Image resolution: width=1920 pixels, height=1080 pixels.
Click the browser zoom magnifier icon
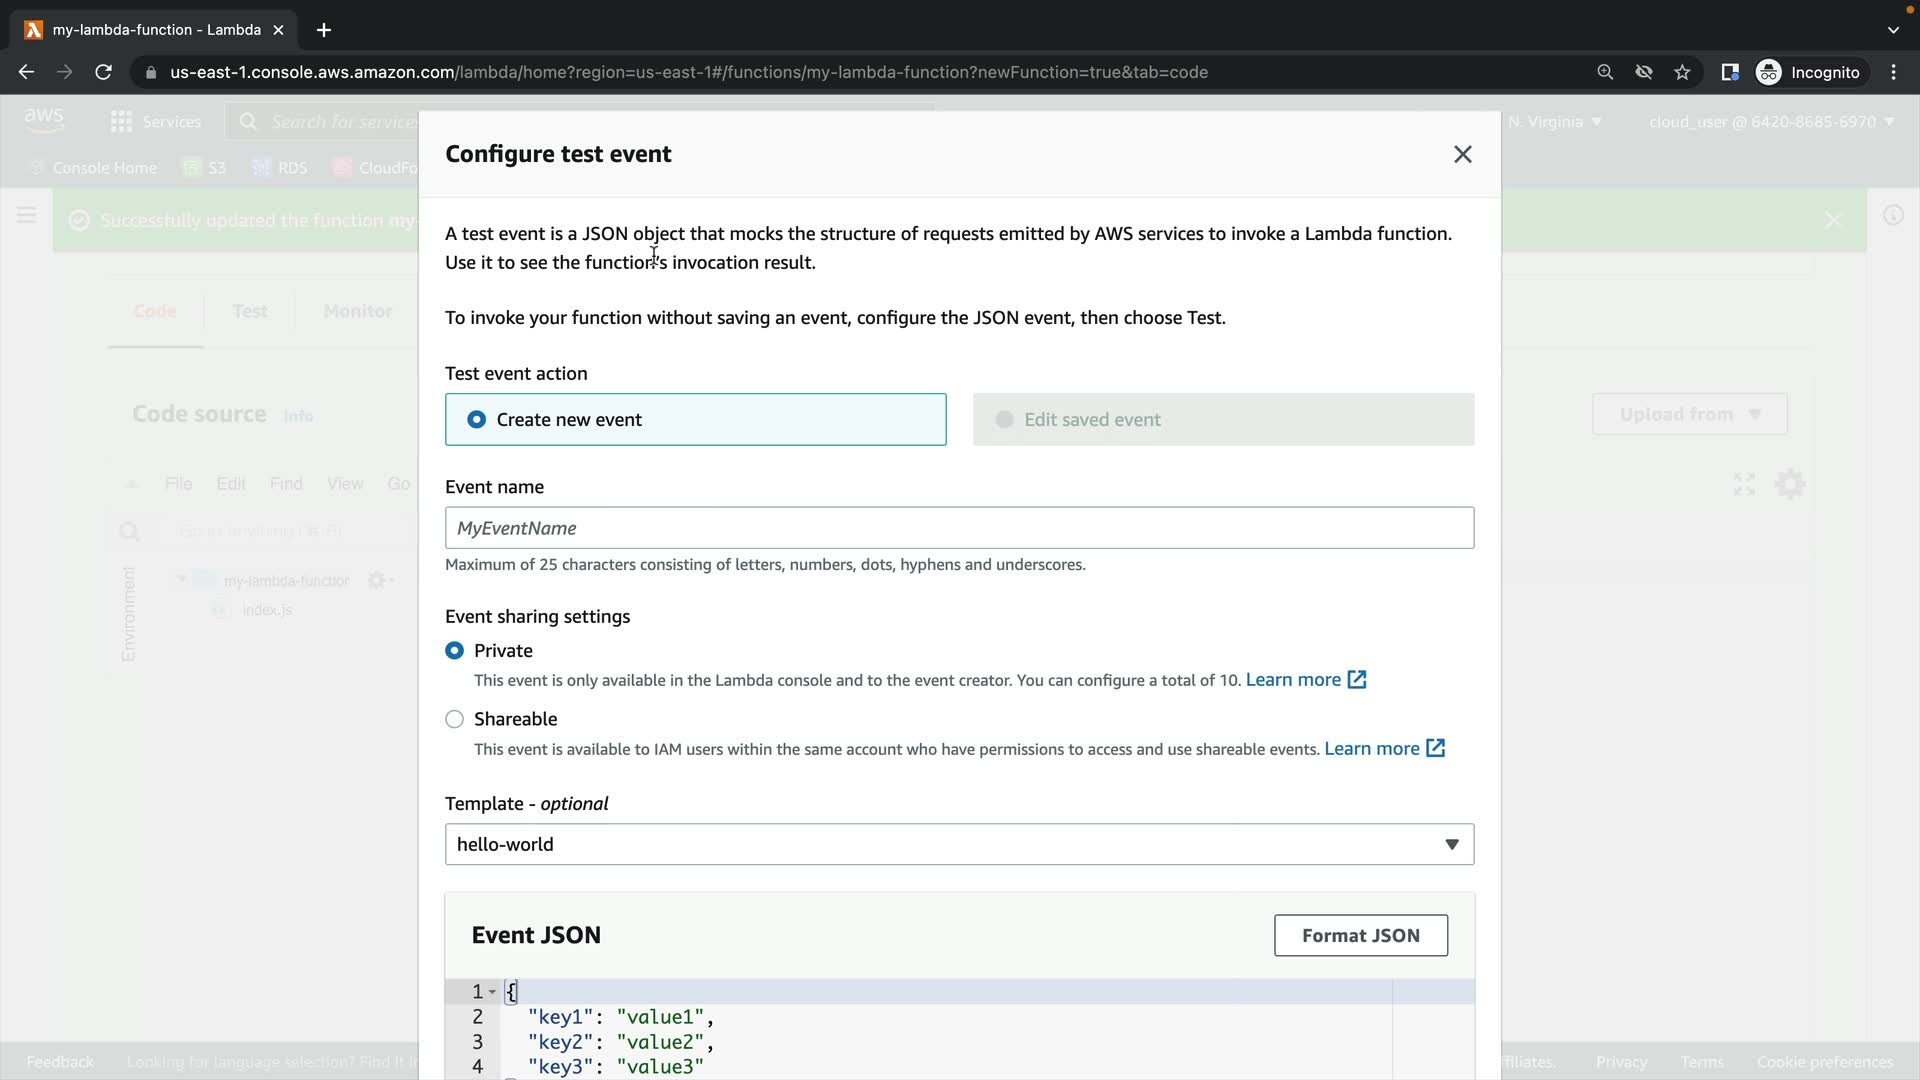coord(1605,72)
